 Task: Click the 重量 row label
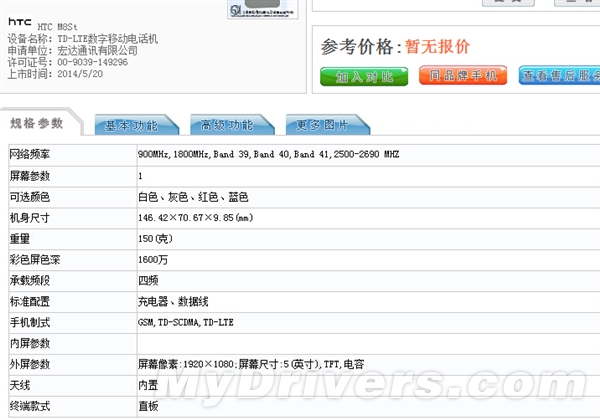pos(20,239)
